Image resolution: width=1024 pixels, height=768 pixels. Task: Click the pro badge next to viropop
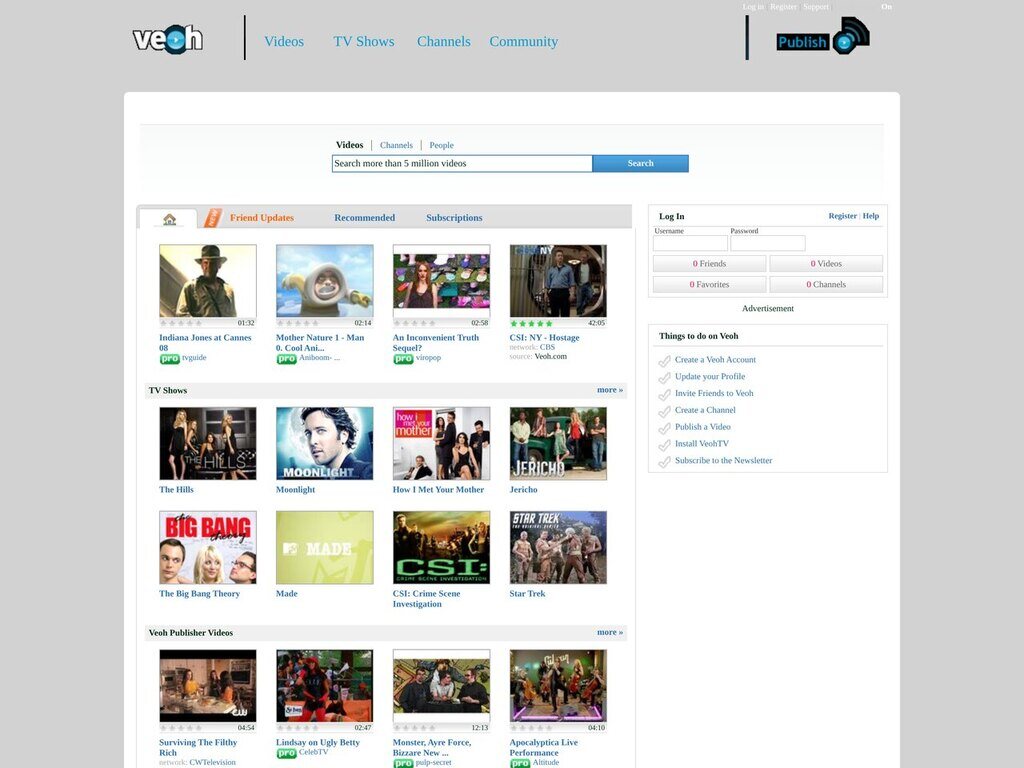click(x=403, y=359)
